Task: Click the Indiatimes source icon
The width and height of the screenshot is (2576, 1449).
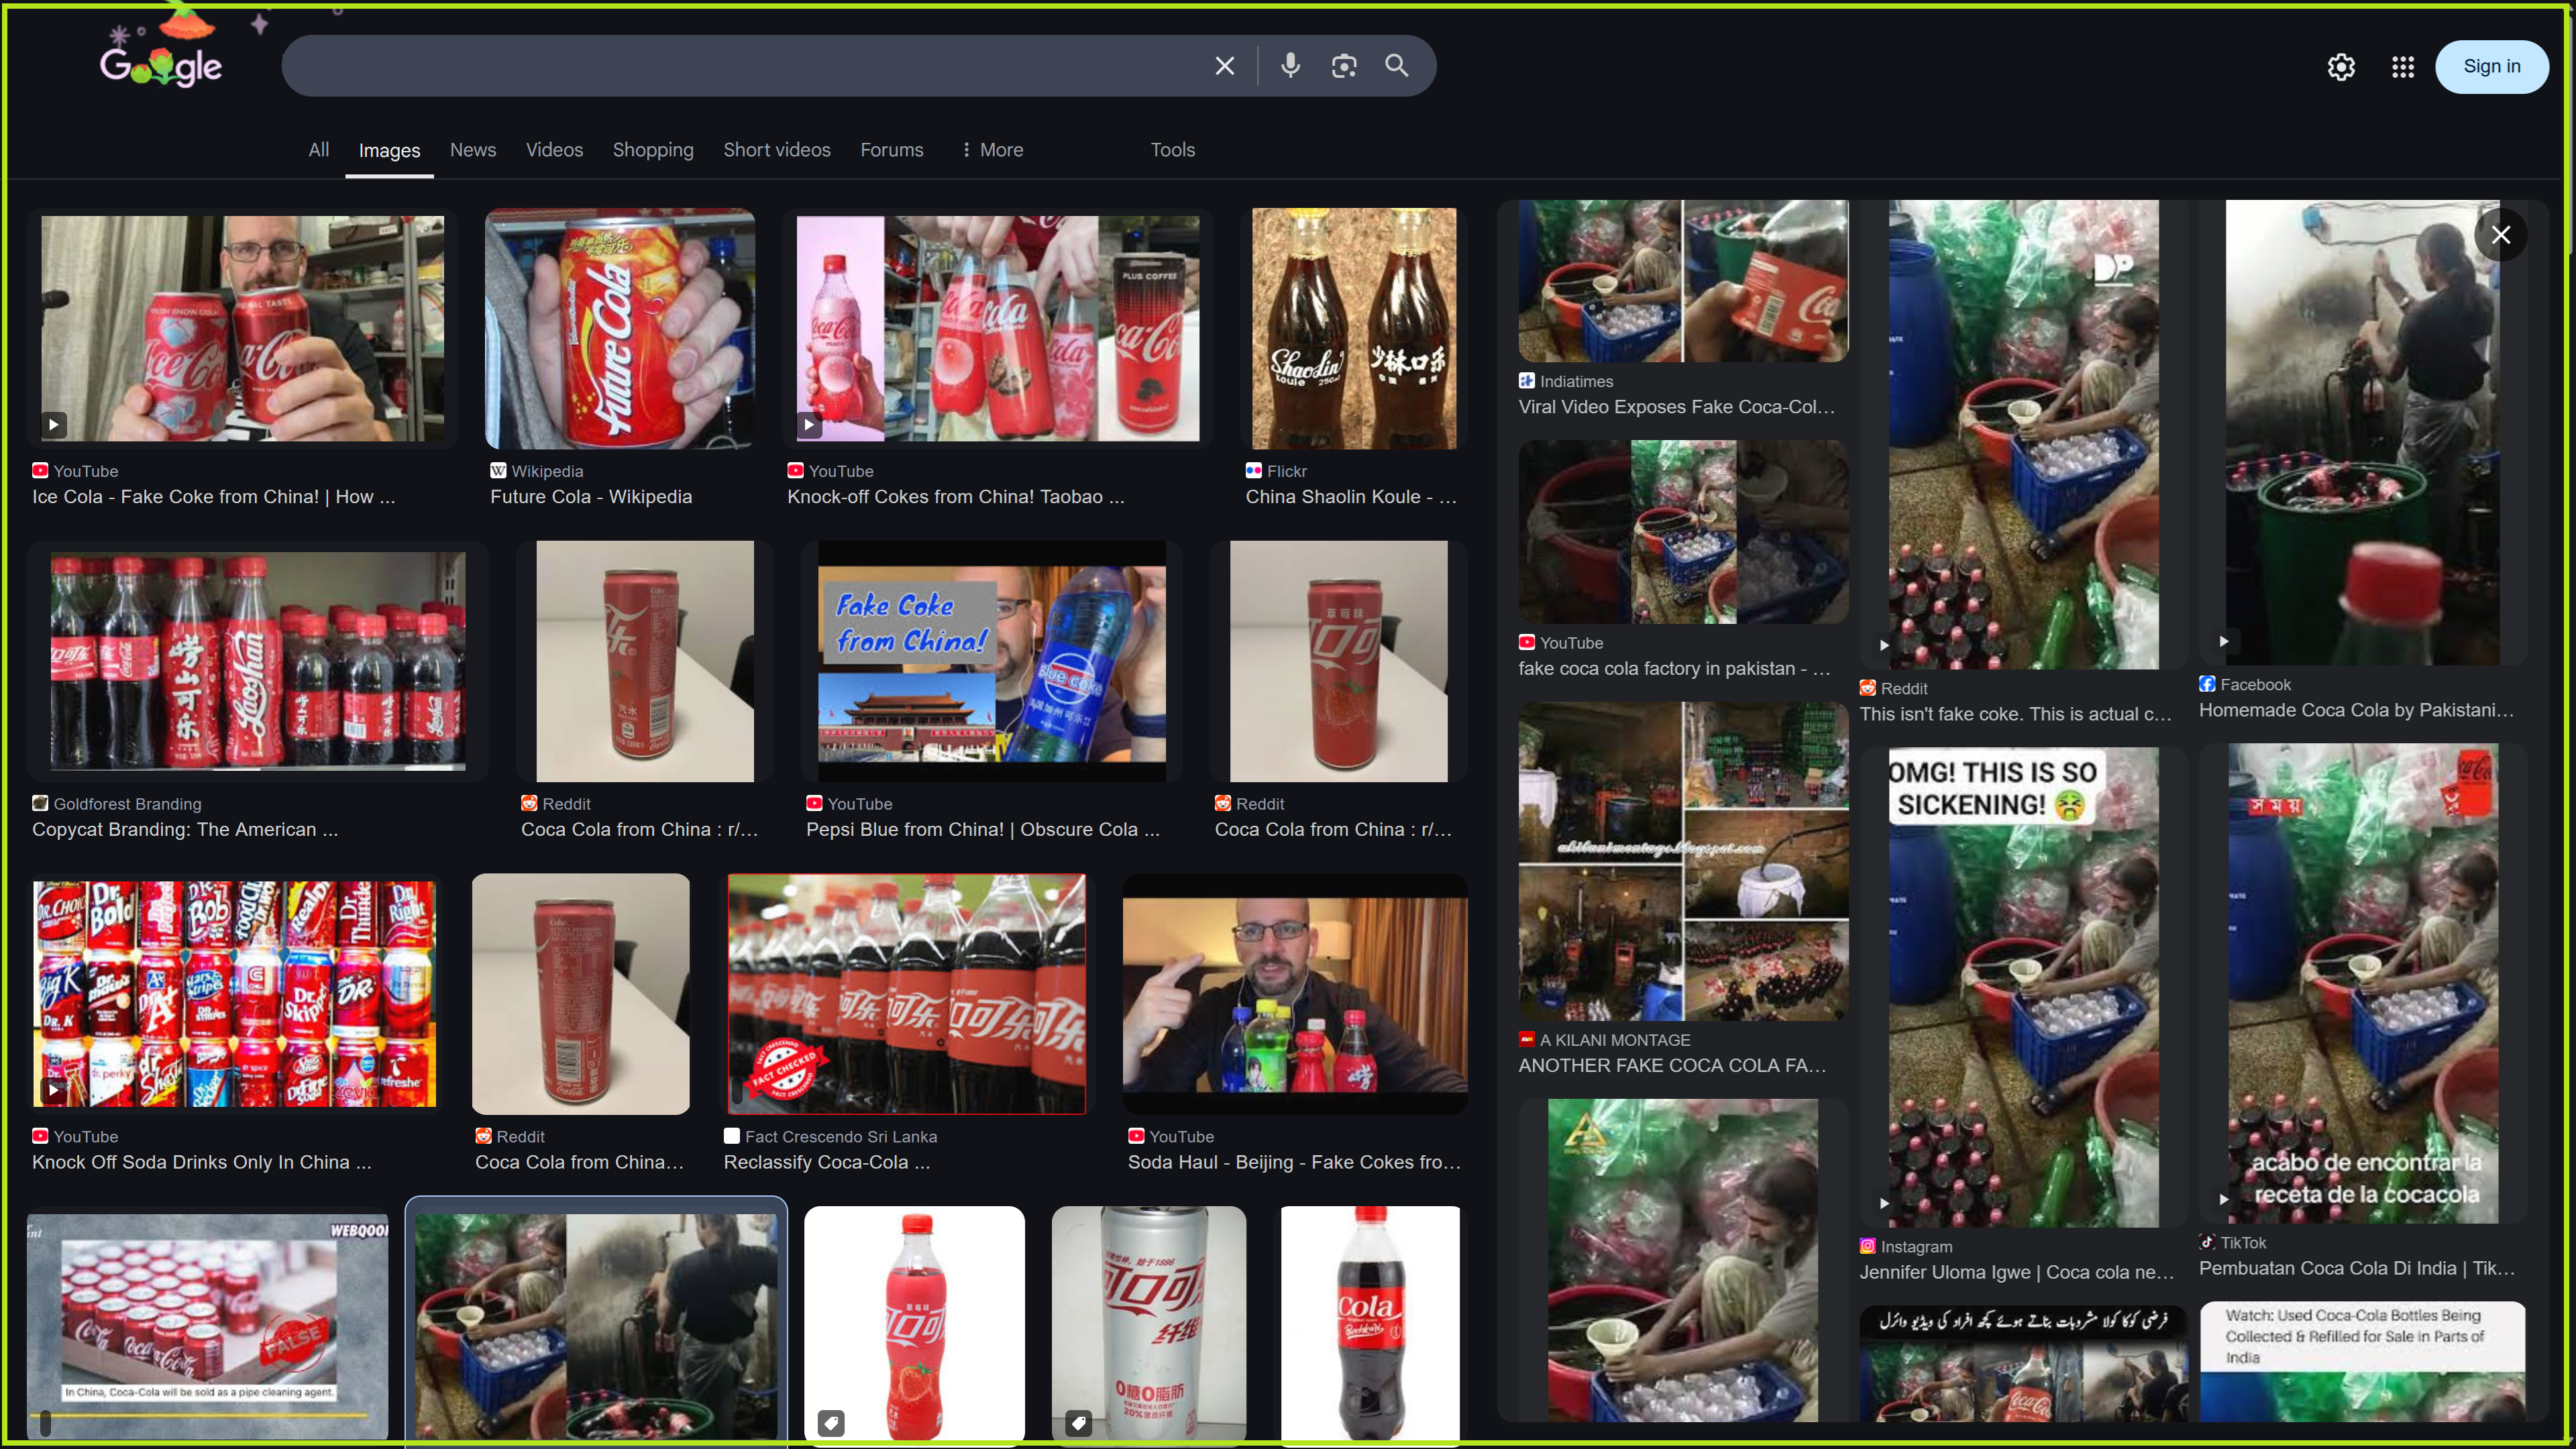Action: tap(1526, 381)
